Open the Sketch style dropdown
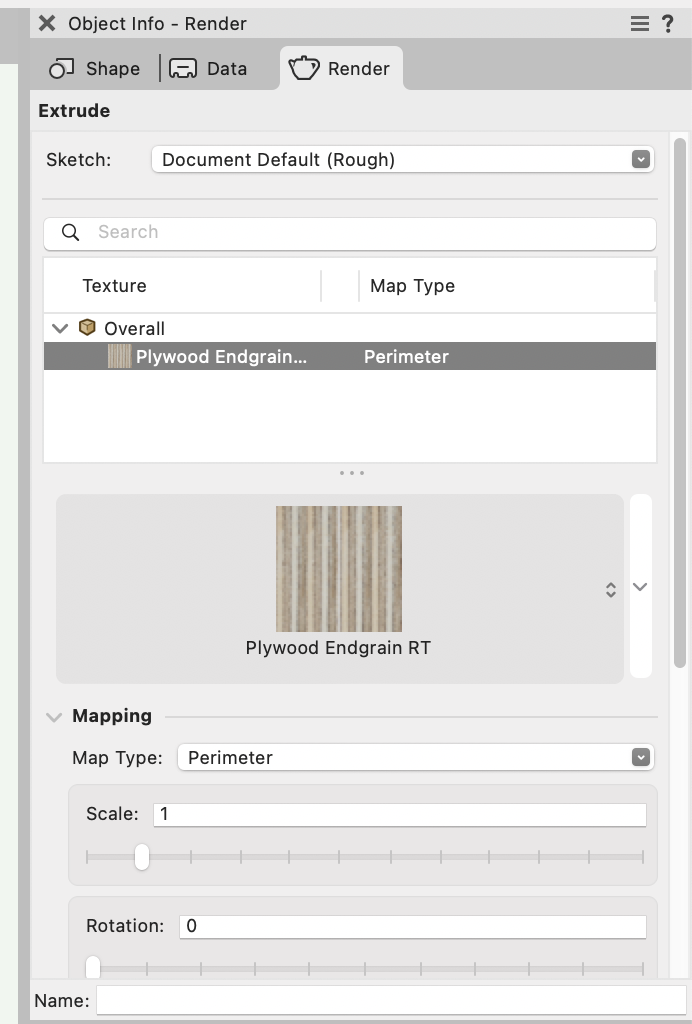This screenshot has height=1024, width=692. (x=402, y=159)
